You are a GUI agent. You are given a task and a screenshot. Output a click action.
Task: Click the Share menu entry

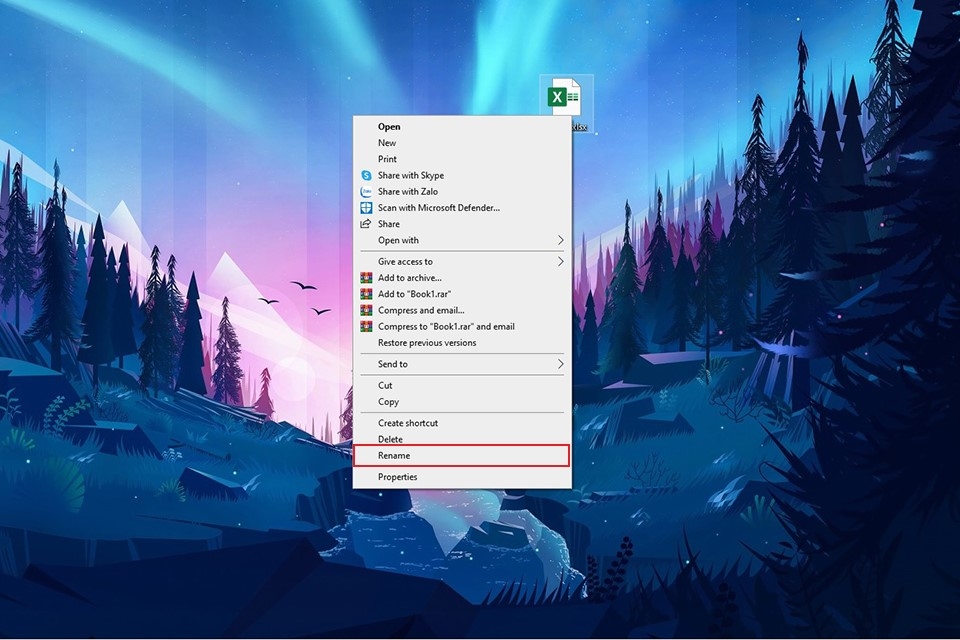[462, 224]
